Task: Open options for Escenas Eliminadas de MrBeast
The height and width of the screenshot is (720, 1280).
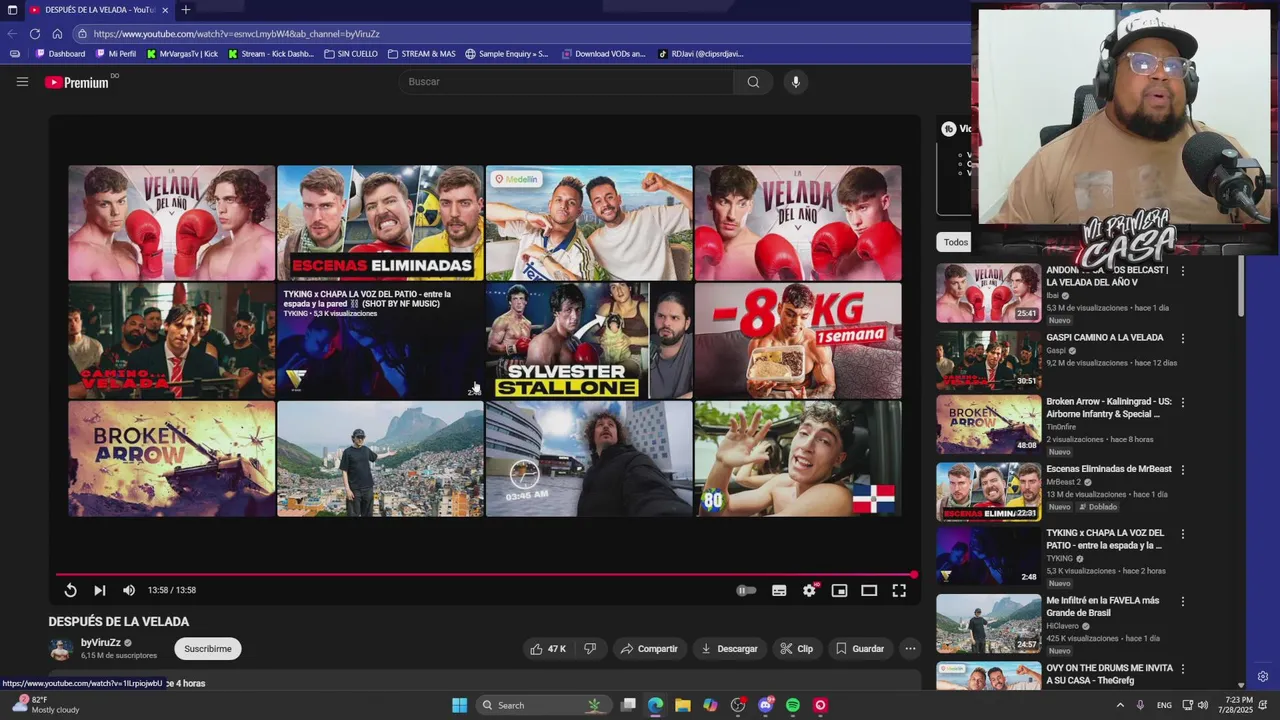Action: (1183, 470)
